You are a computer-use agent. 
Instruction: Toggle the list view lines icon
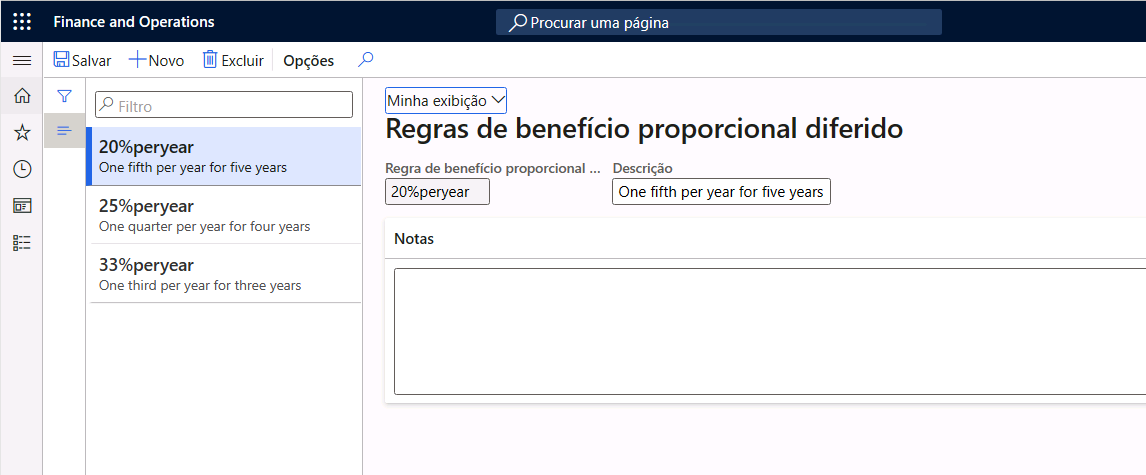tap(64, 131)
